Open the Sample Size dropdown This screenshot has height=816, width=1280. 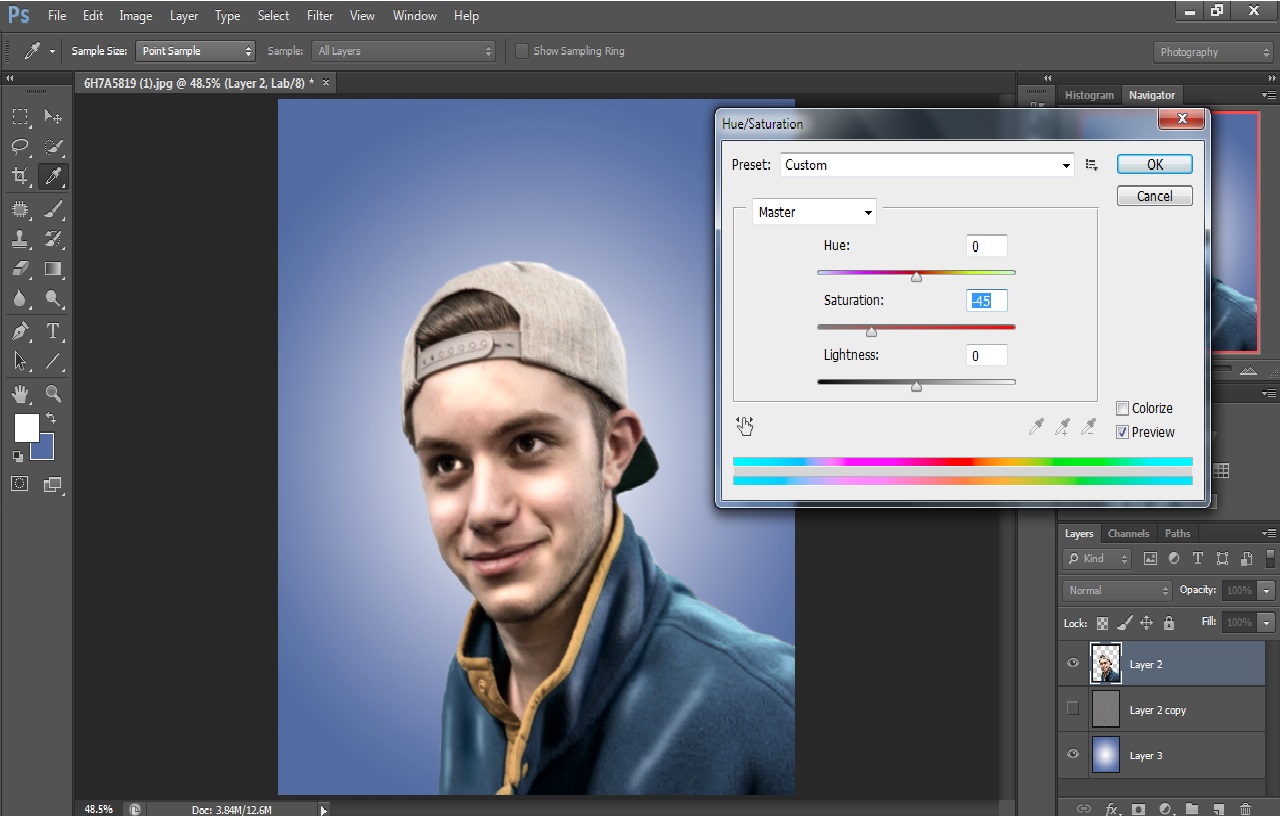(x=195, y=51)
